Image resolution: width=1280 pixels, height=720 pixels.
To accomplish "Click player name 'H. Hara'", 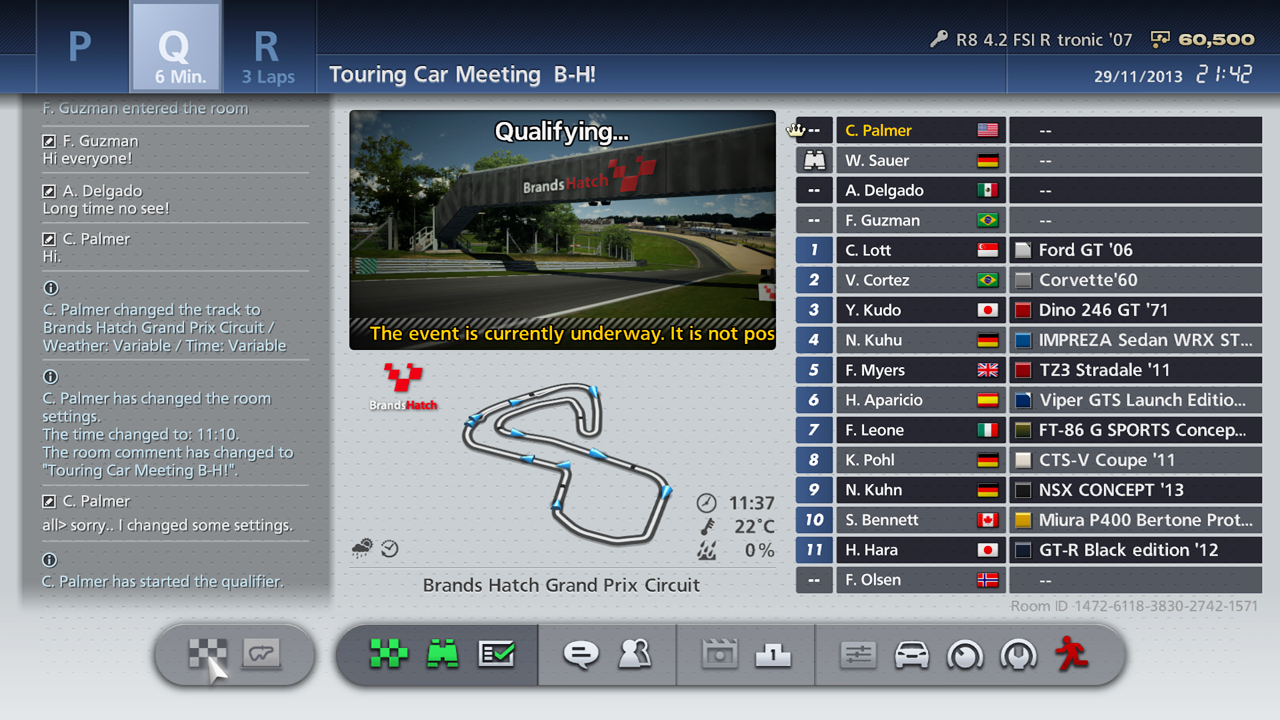I will (871, 550).
